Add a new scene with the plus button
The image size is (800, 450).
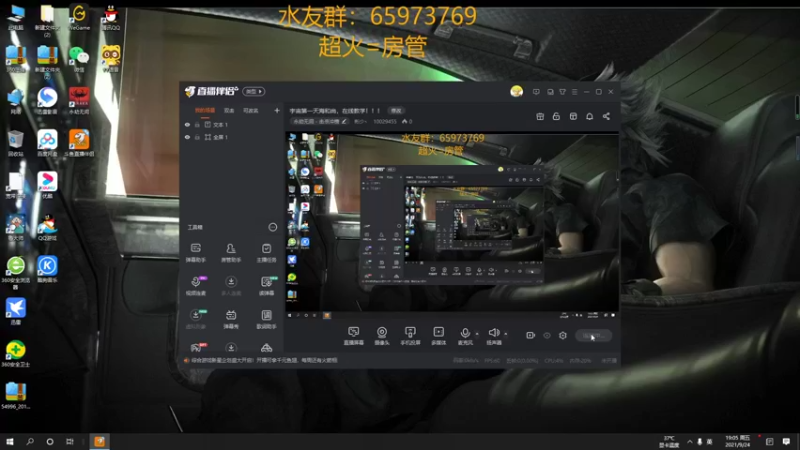click(x=277, y=110)
